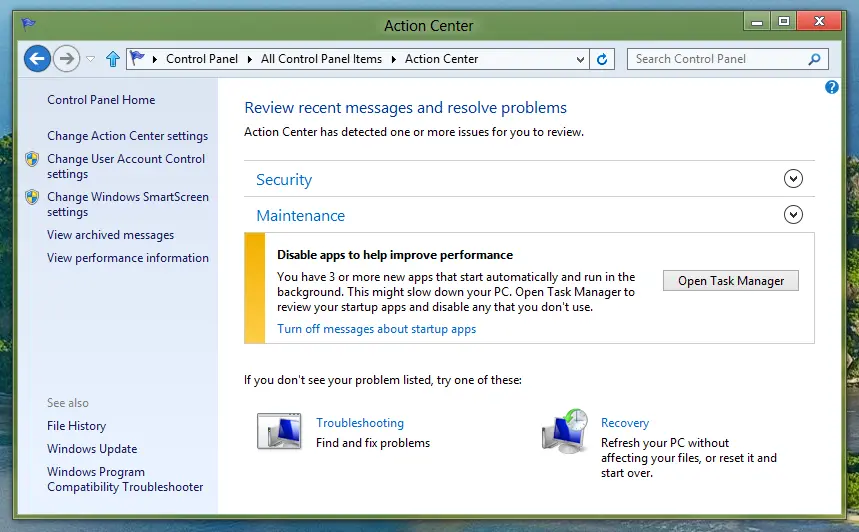The width and height of the screenshot is (859, 532).
Task: Open the address bar history dropdown
Action: (x=580, y=59)
